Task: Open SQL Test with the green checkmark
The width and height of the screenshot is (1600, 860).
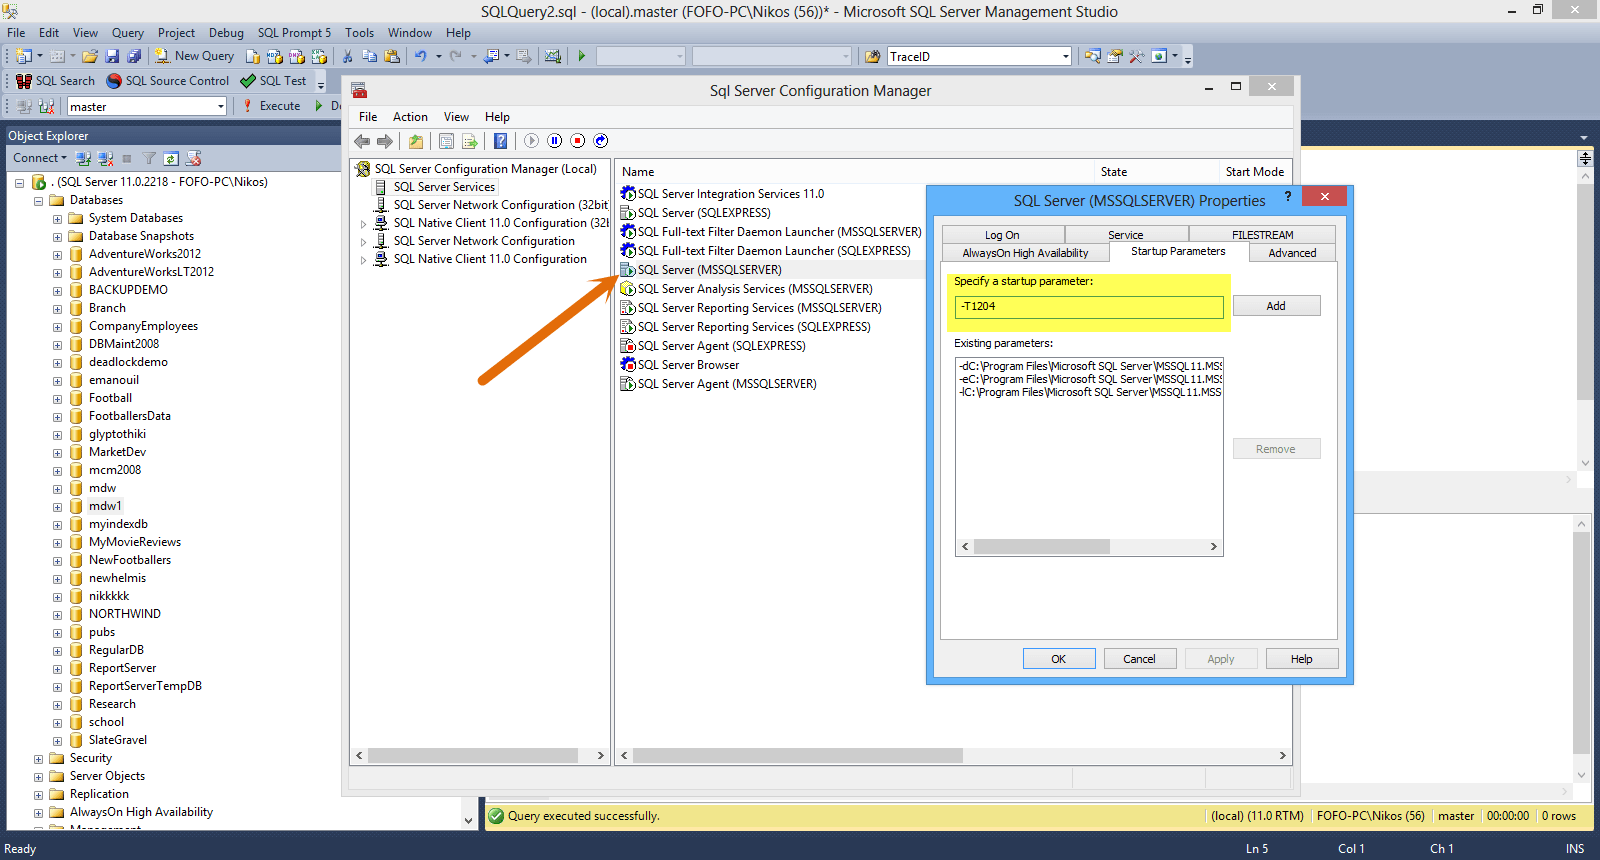Action: pyautogui.click(x=273, y=81)
